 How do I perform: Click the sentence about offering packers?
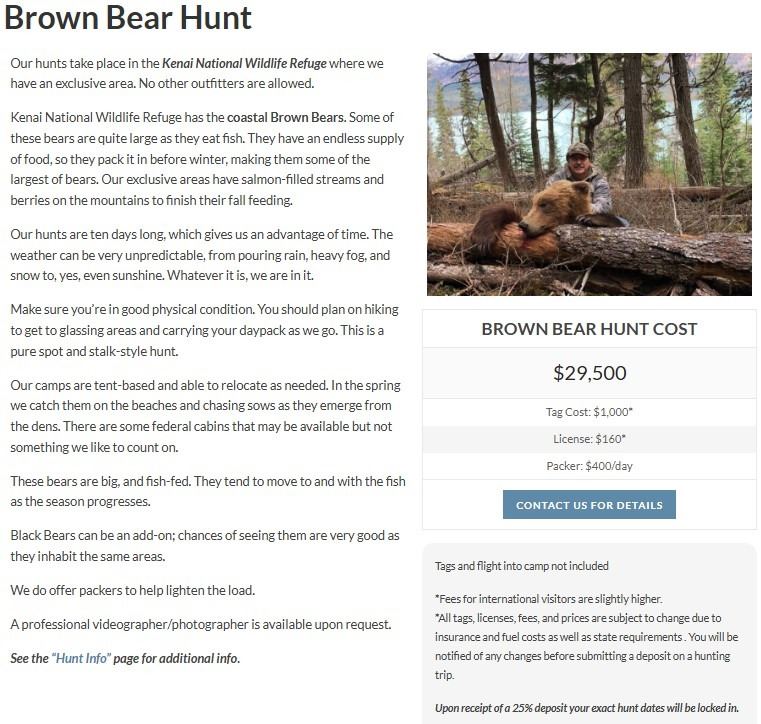tap(132, 590)
